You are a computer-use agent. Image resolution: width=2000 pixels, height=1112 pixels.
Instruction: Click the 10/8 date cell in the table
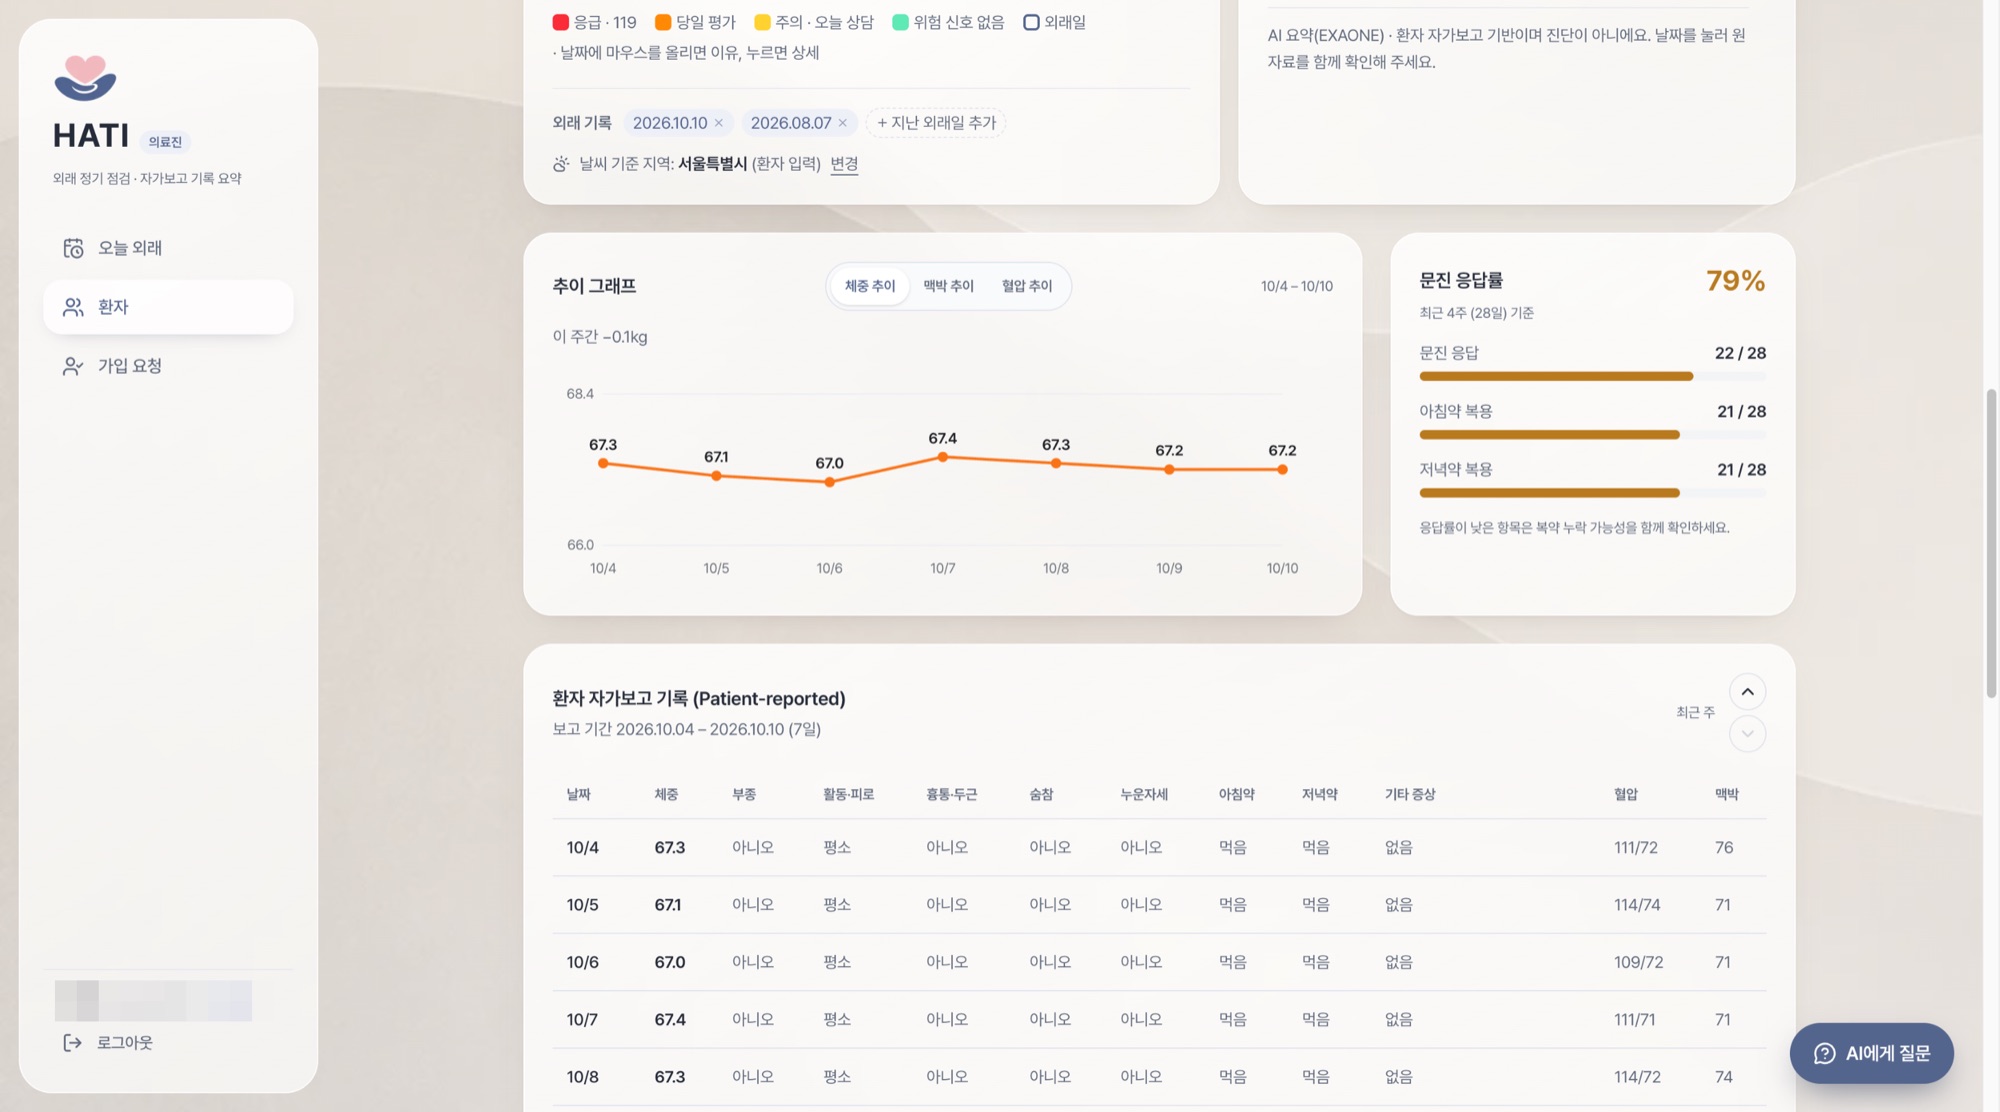pyautogui.click(x=583, y=1077)
